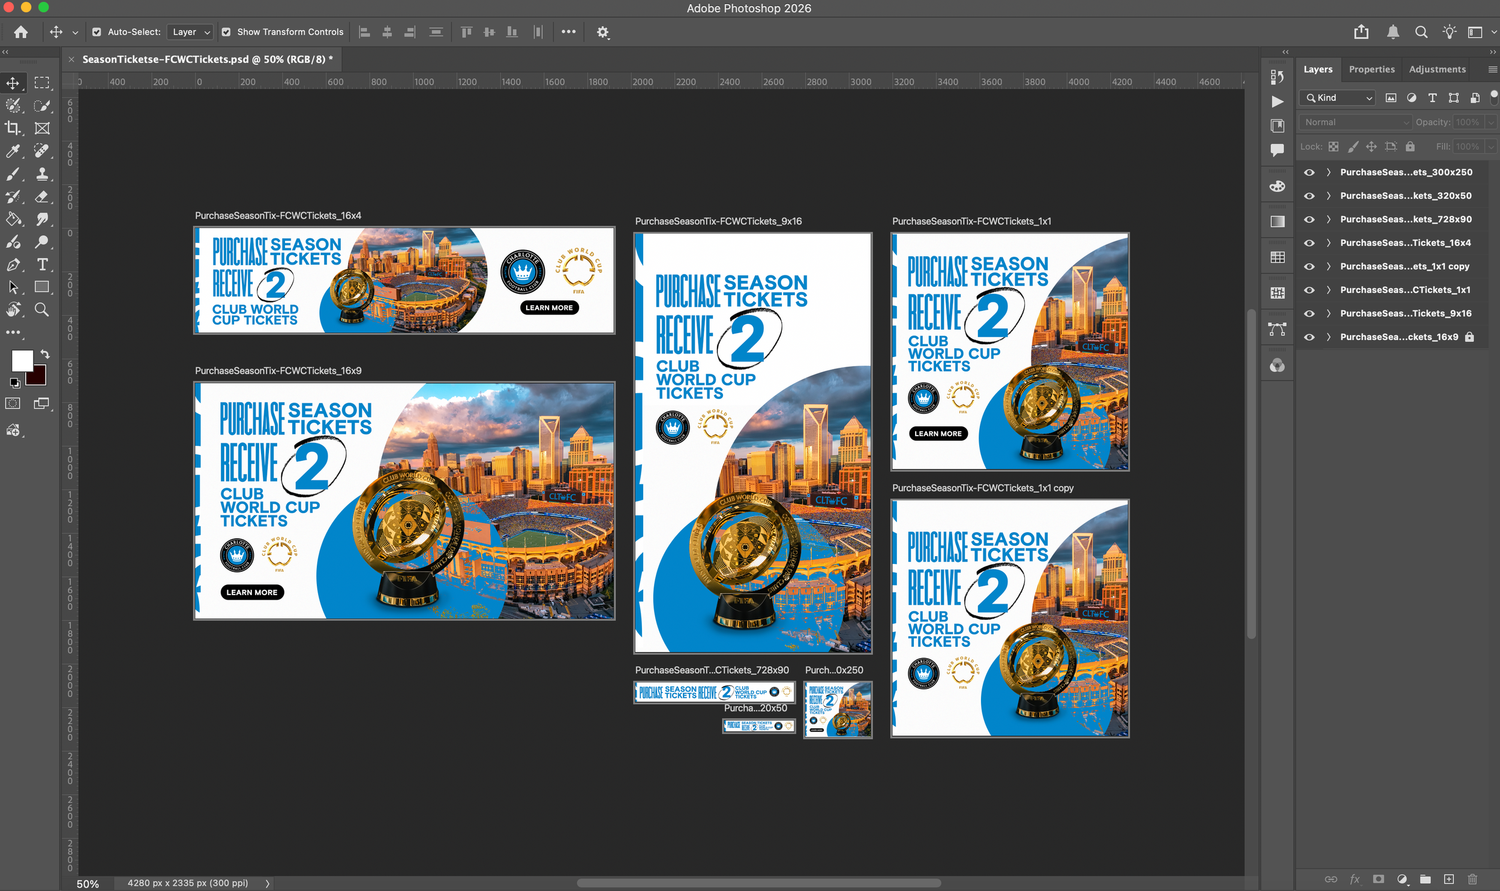Select the Move tool
Viewport: 1500px width, 891px height.
pos(13,83)
